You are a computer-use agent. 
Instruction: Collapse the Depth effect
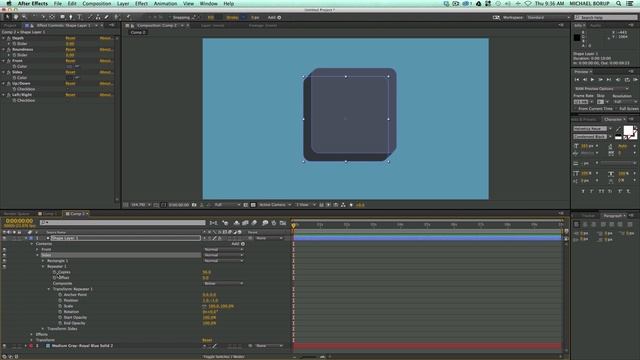coord(4,38)
